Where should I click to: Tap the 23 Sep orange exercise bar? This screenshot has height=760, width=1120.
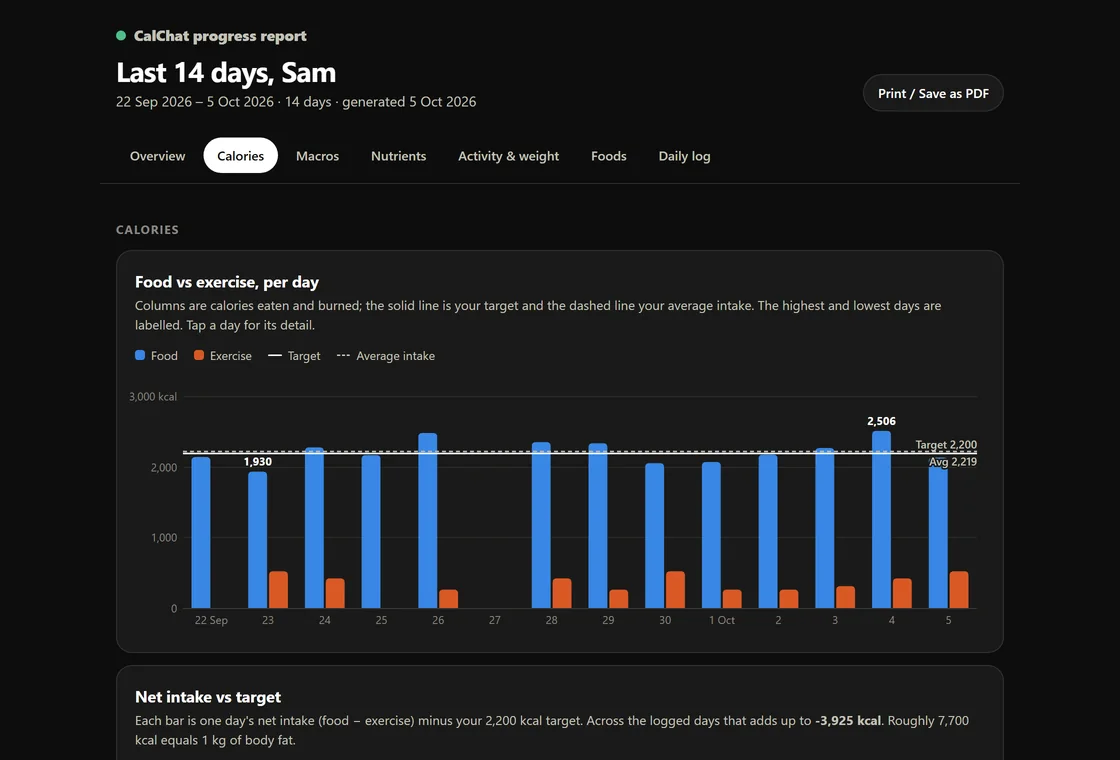[x=279, y=590]
